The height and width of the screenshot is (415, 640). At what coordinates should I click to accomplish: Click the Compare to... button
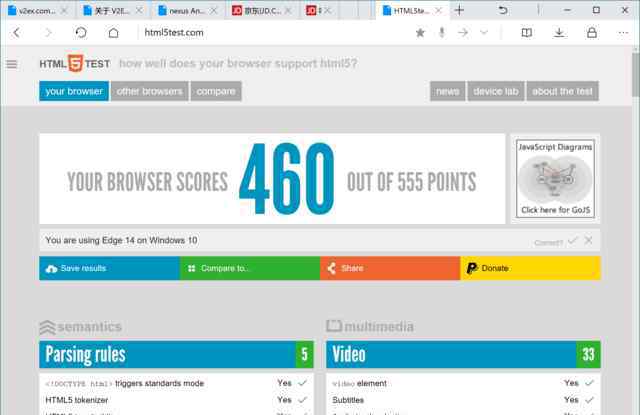pyautogui.click(x=250, y=268)
